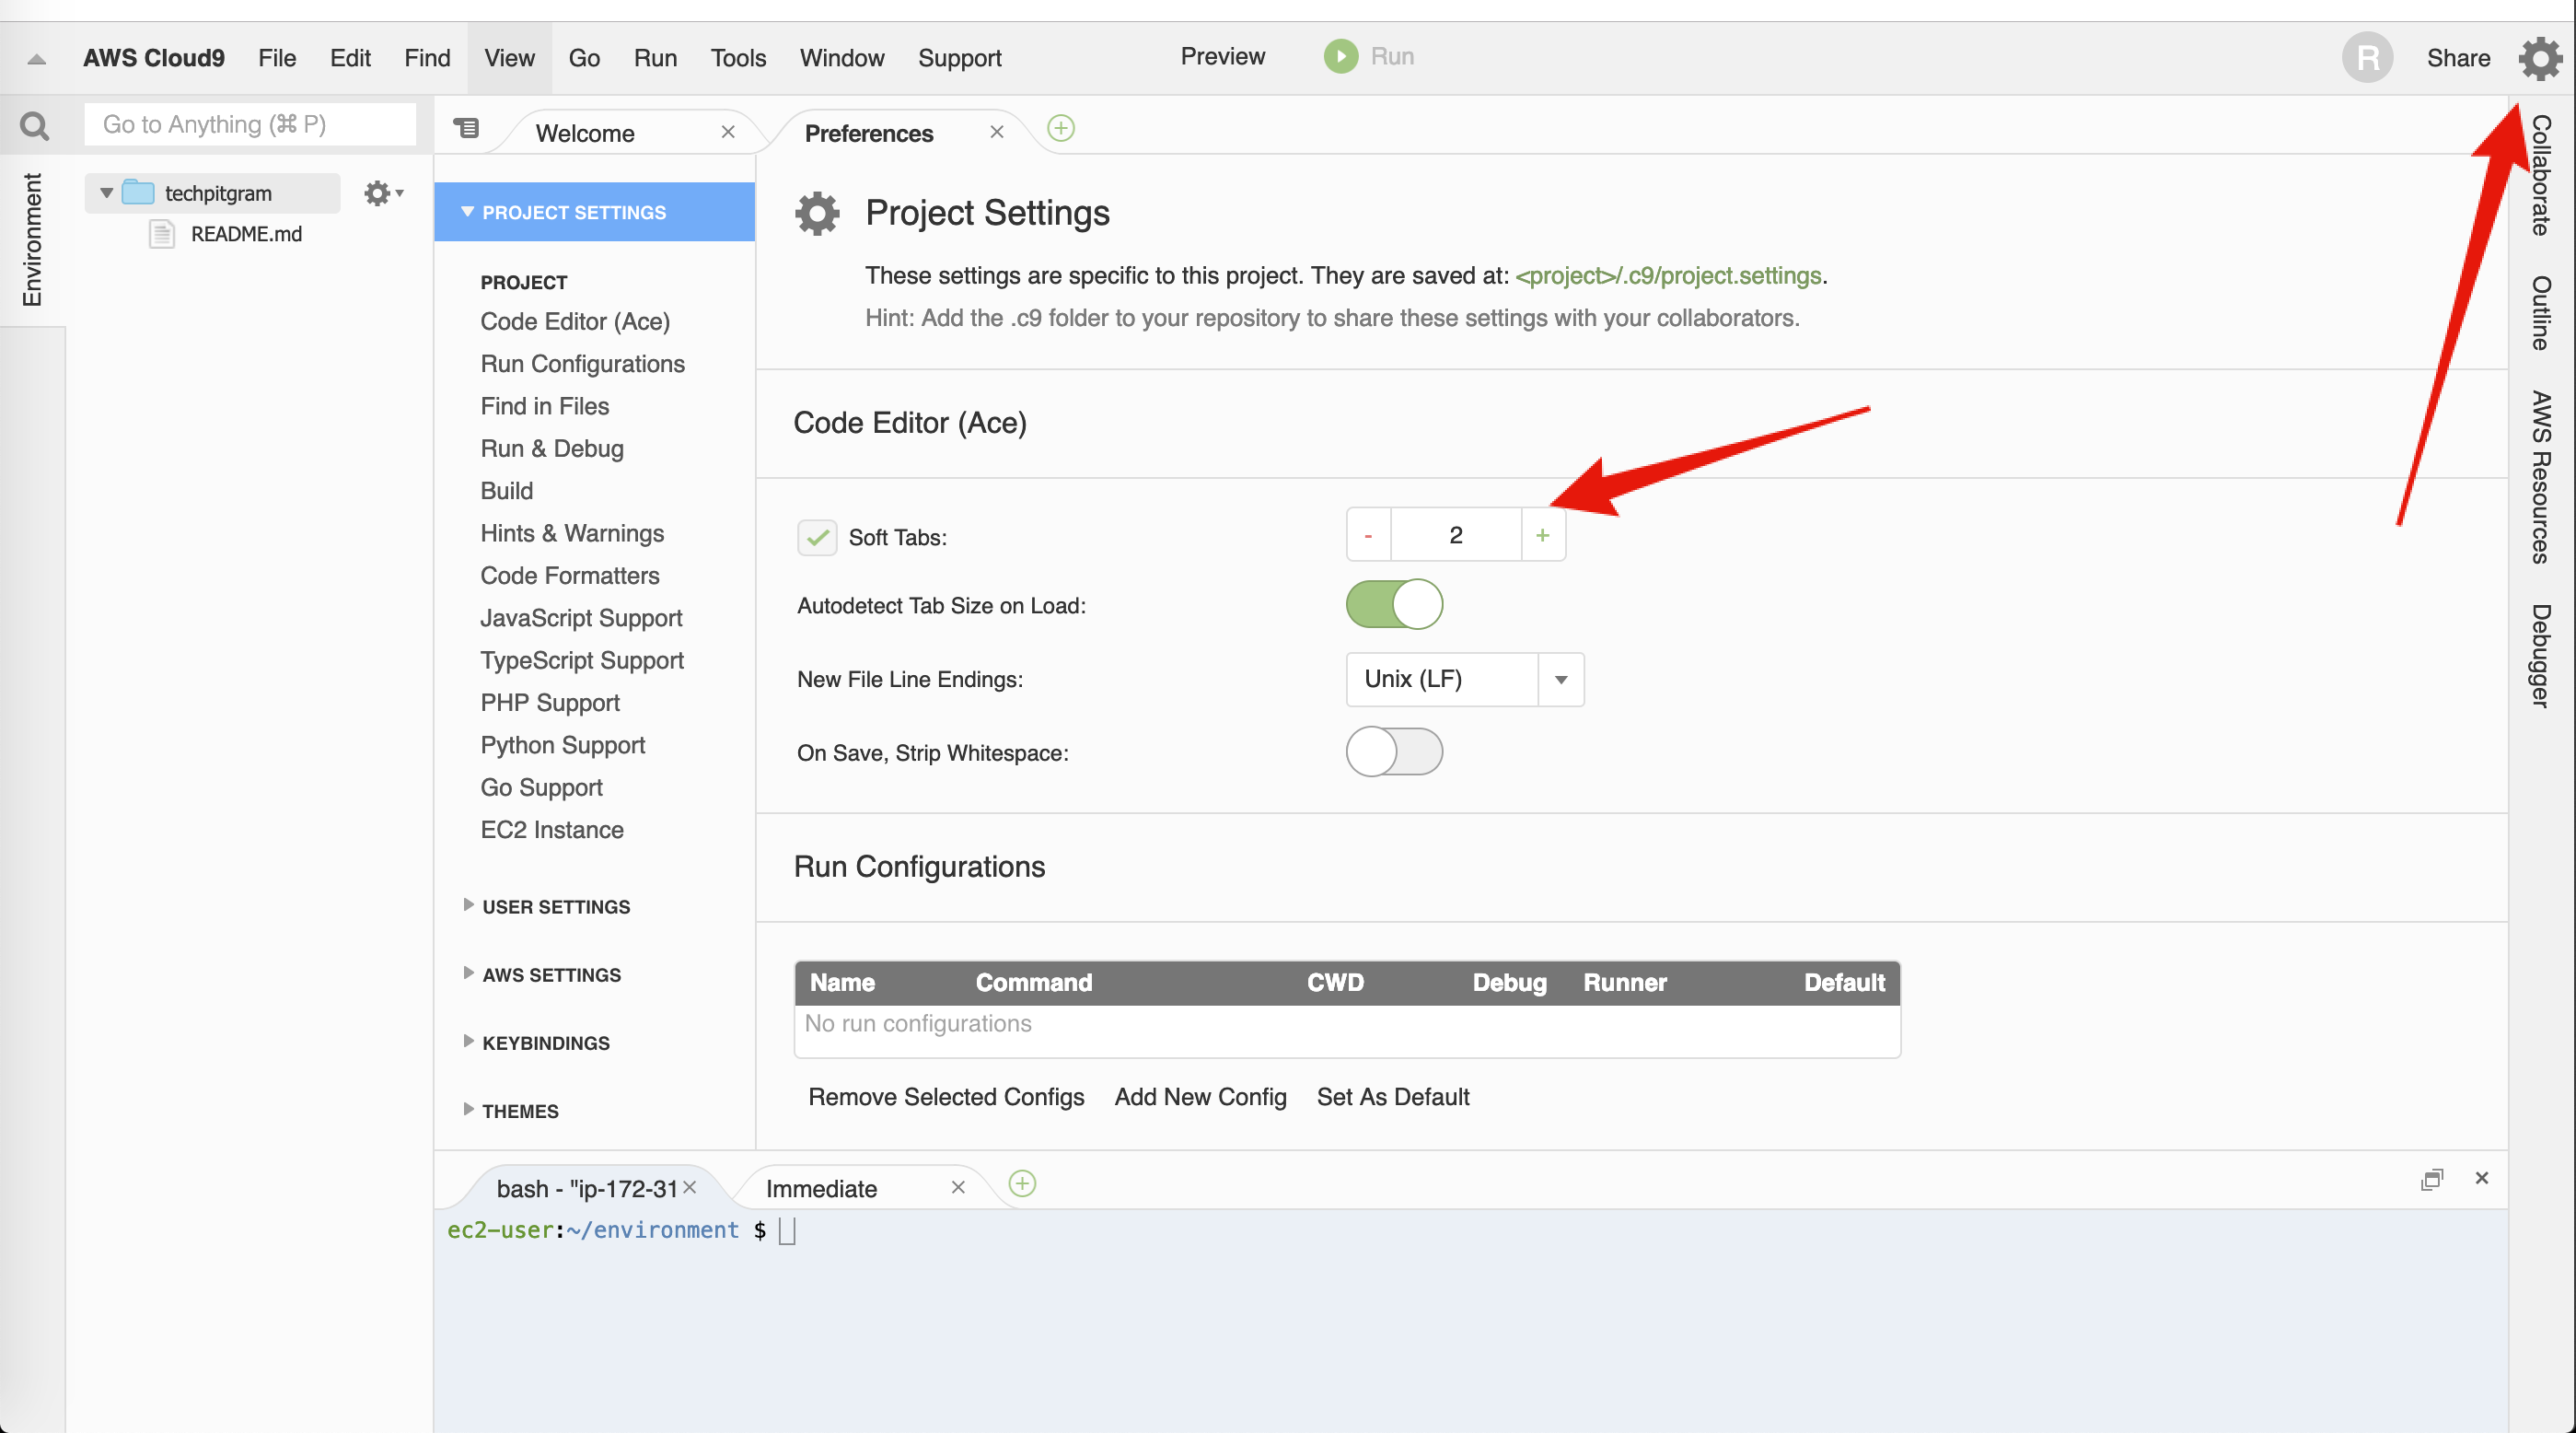Viewport: 2576px width, 1433px height.
Task: Click the AWS Cloud9 settings gear icon
Action: pos(2539,56)
